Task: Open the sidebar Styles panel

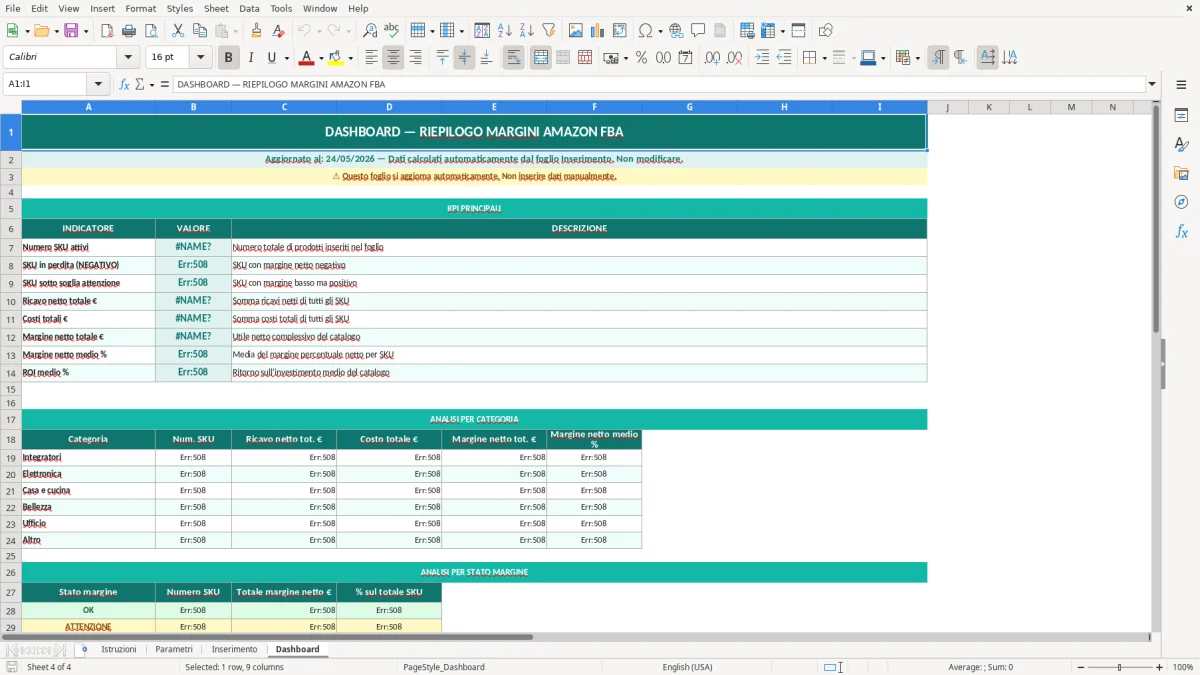Action: (1181, 145)
